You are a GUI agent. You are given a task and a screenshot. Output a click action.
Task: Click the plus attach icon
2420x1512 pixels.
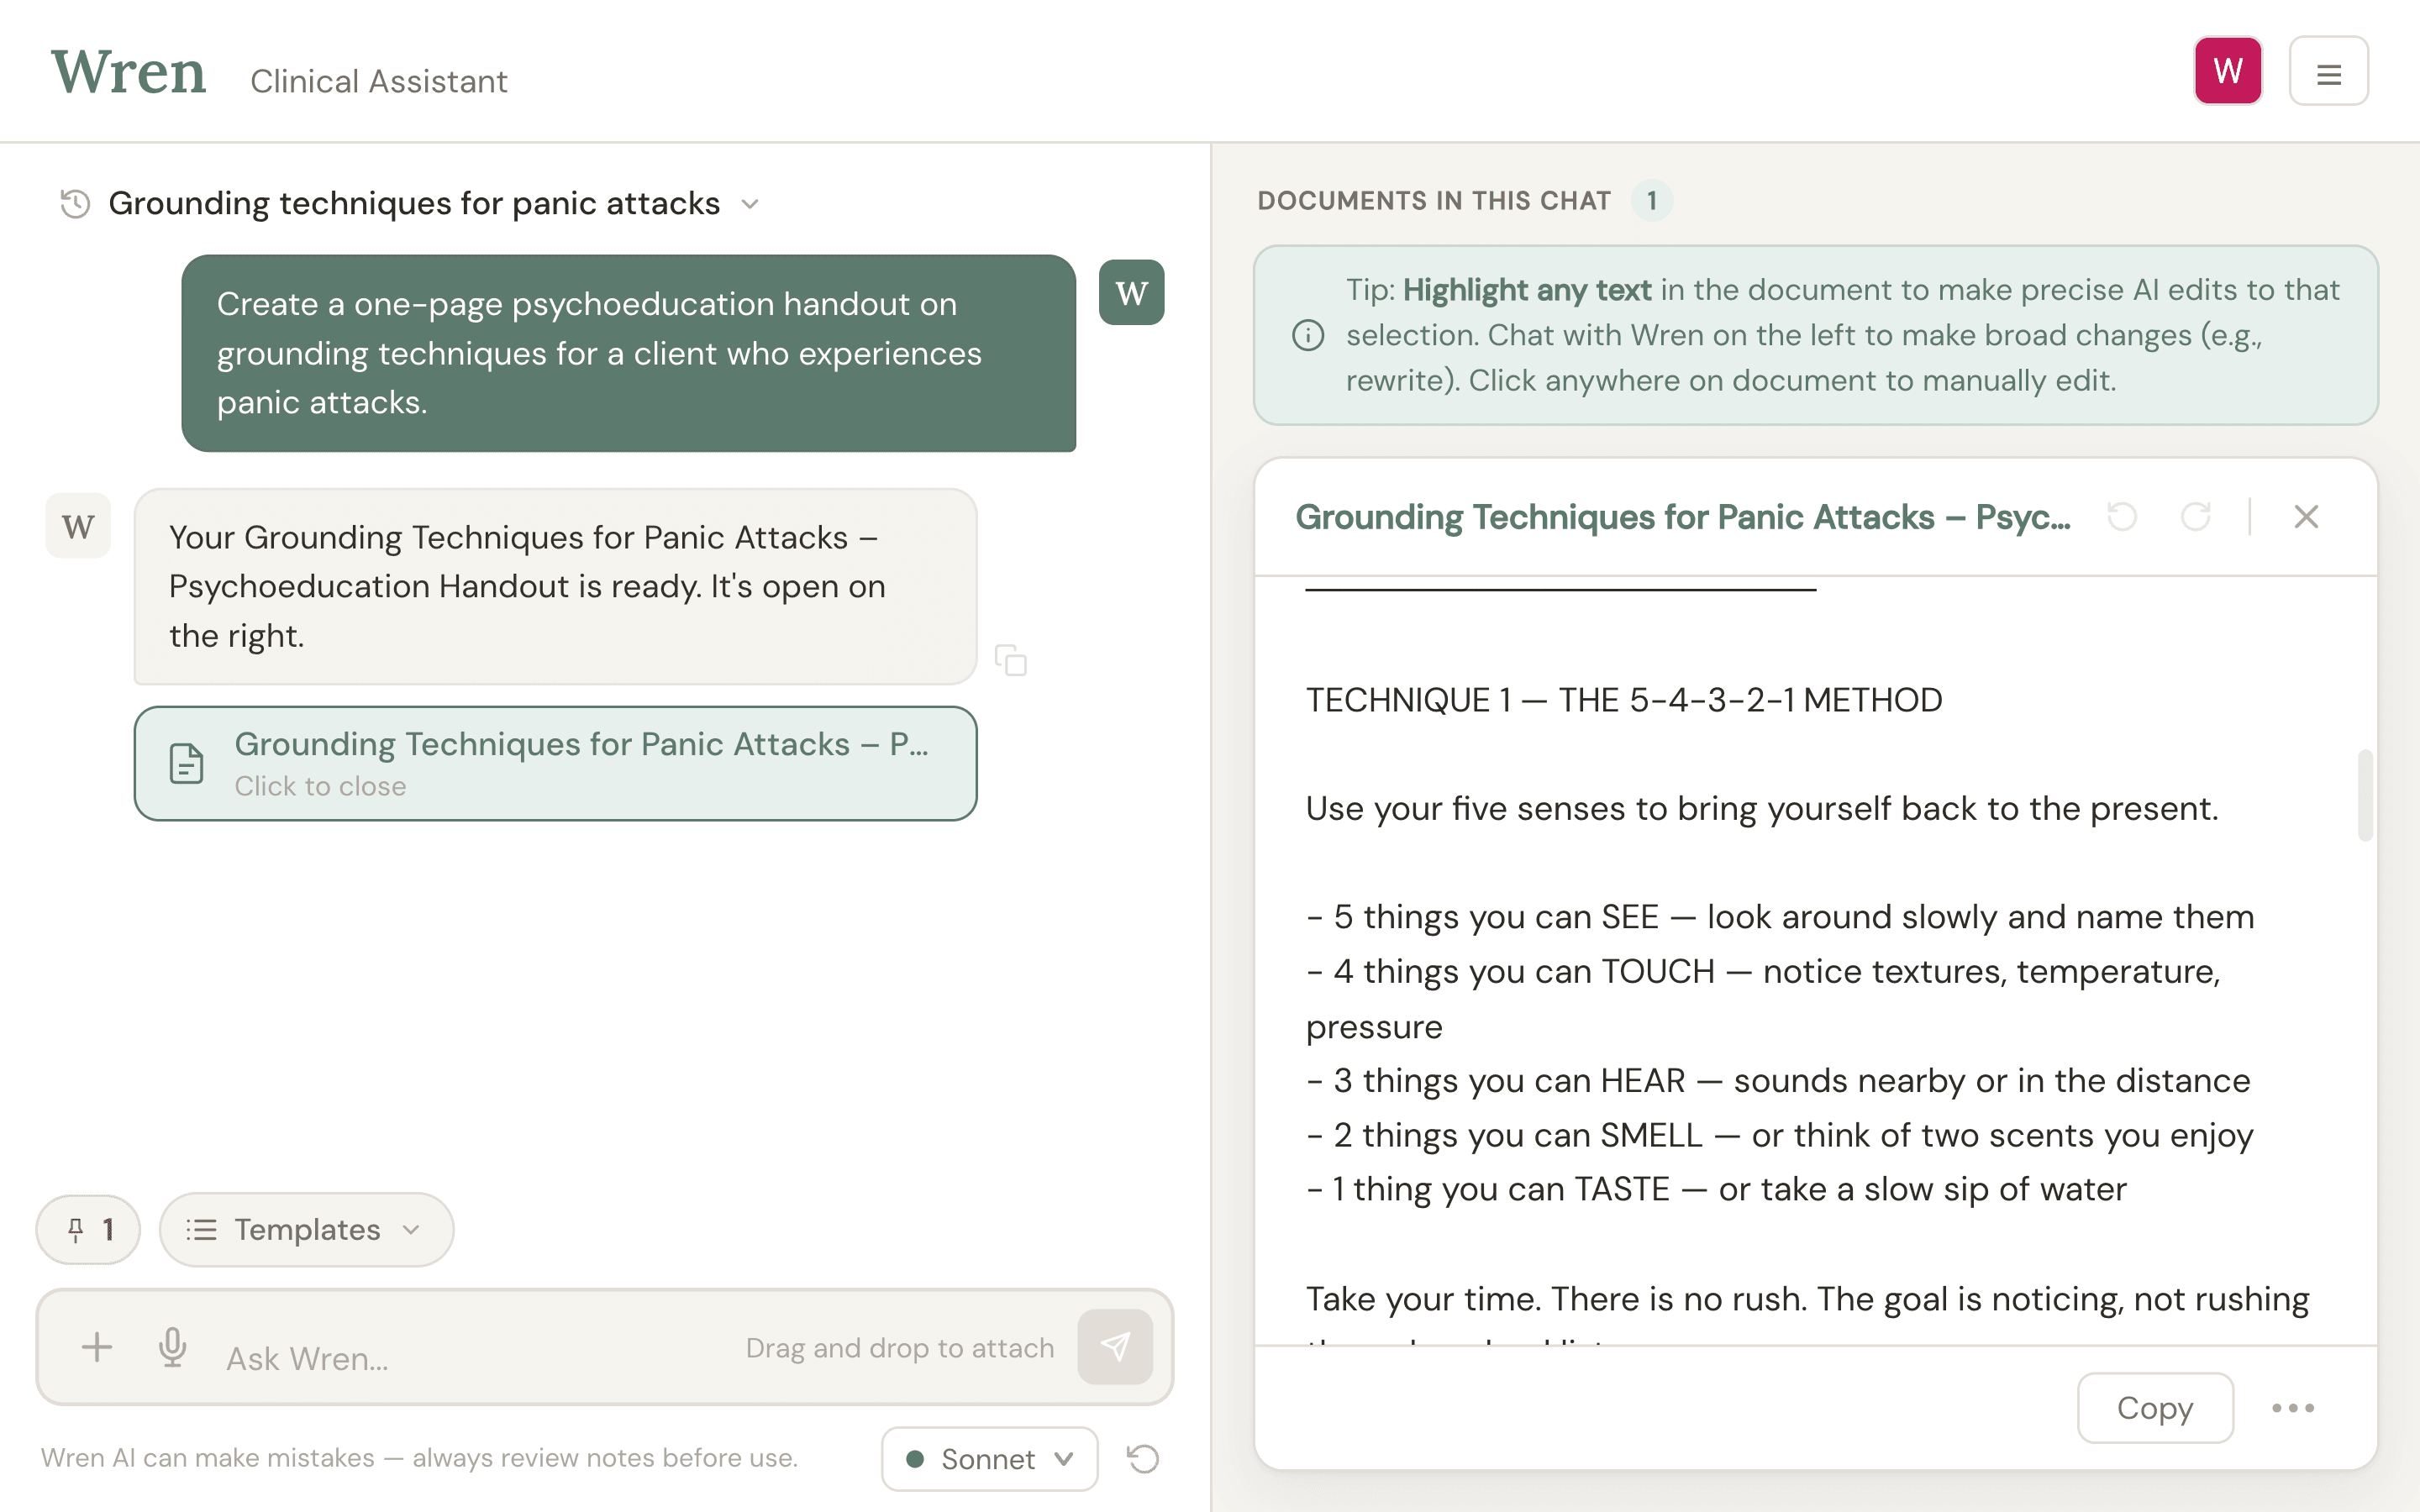(x=97, y=1347)
